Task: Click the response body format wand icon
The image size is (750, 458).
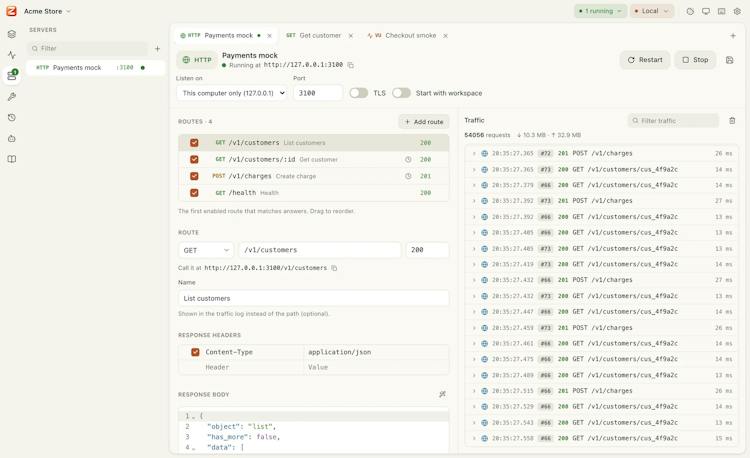Action: (442, 394)
